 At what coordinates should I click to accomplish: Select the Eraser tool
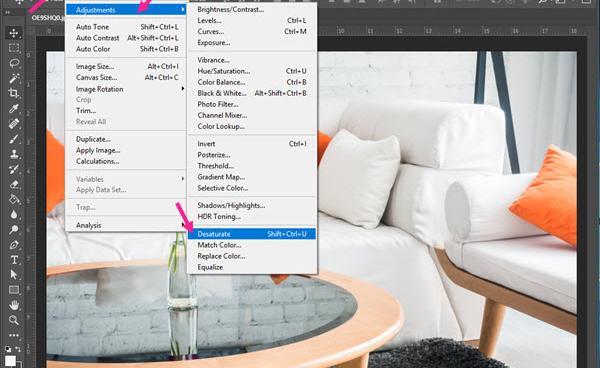pyautogui.click(x=14, y=184)
